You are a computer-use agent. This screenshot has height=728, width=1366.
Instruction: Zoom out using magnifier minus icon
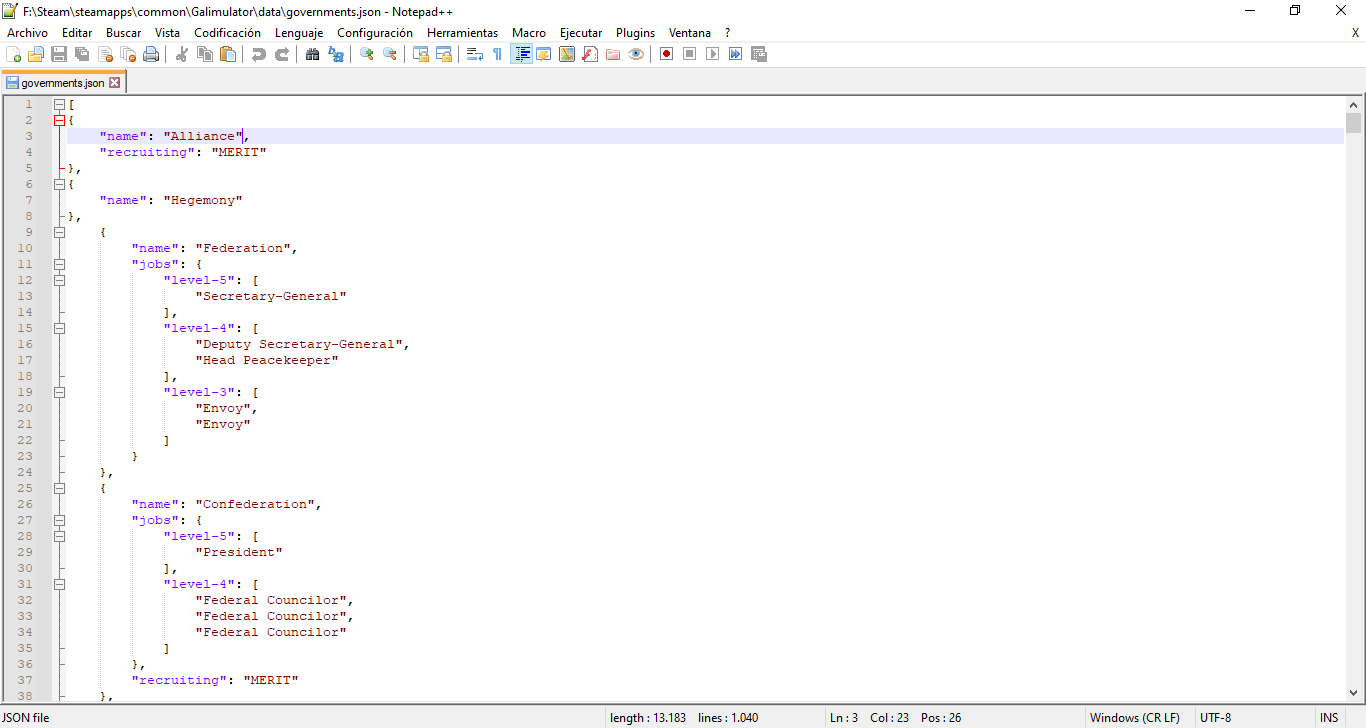(390, 54)
